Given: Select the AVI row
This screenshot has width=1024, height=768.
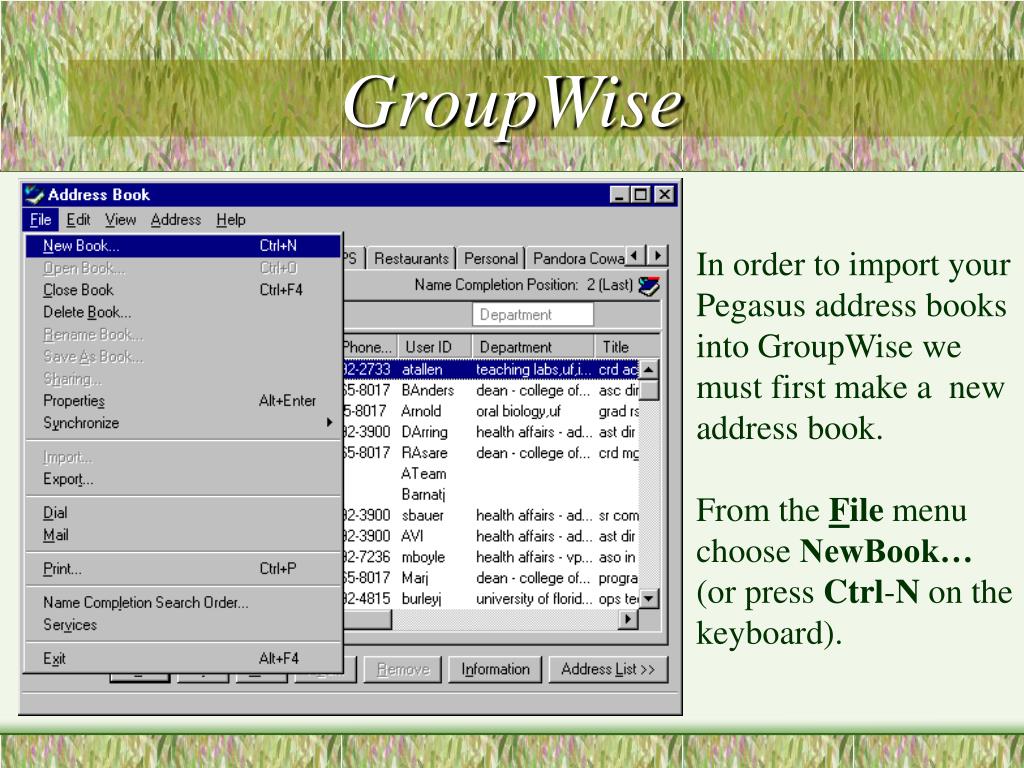Looking at the screenshot, I should point(490,536).
